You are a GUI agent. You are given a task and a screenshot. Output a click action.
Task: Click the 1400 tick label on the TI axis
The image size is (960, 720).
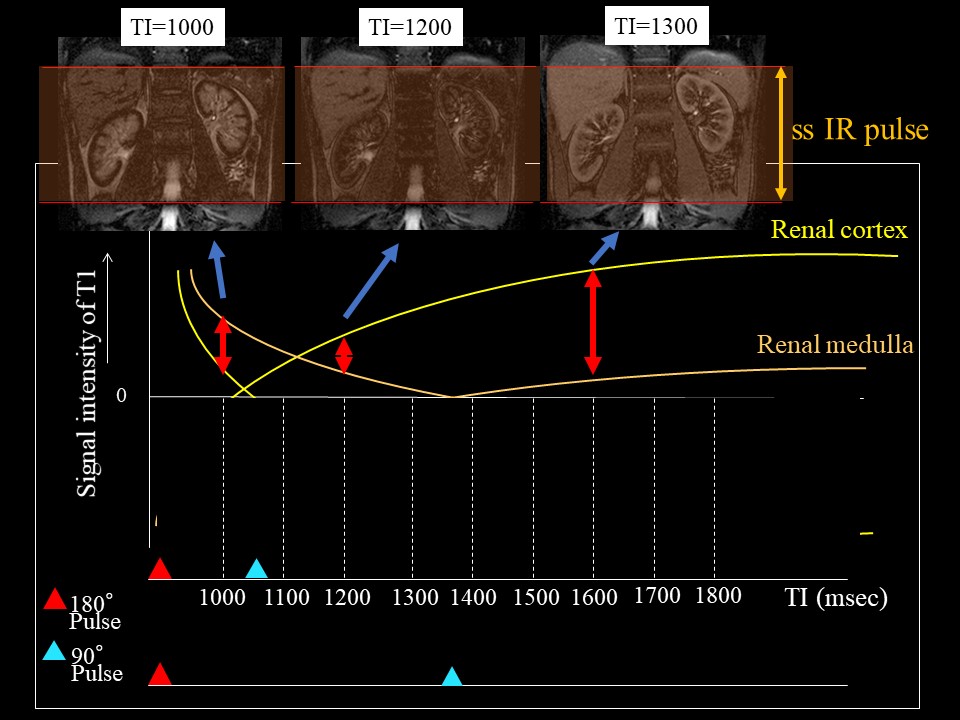[x=473, y=598]
